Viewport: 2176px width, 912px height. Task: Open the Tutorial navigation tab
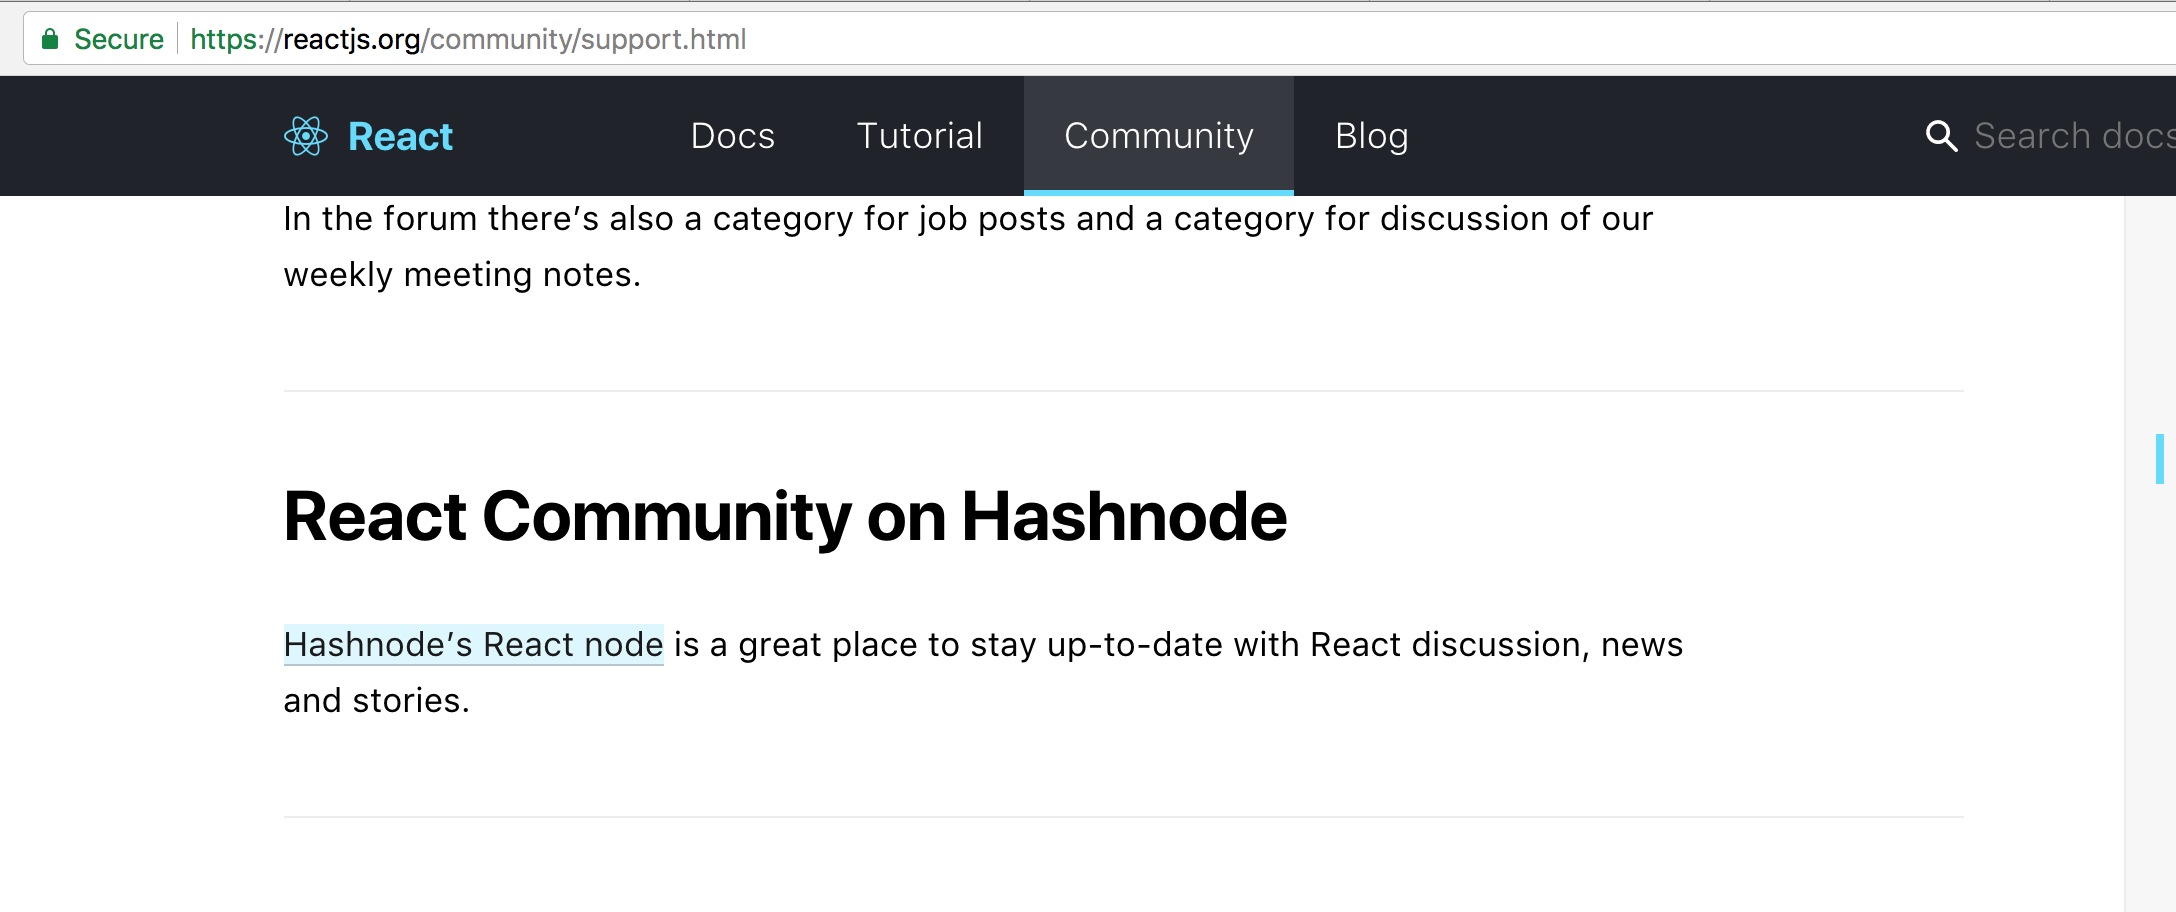920,136
